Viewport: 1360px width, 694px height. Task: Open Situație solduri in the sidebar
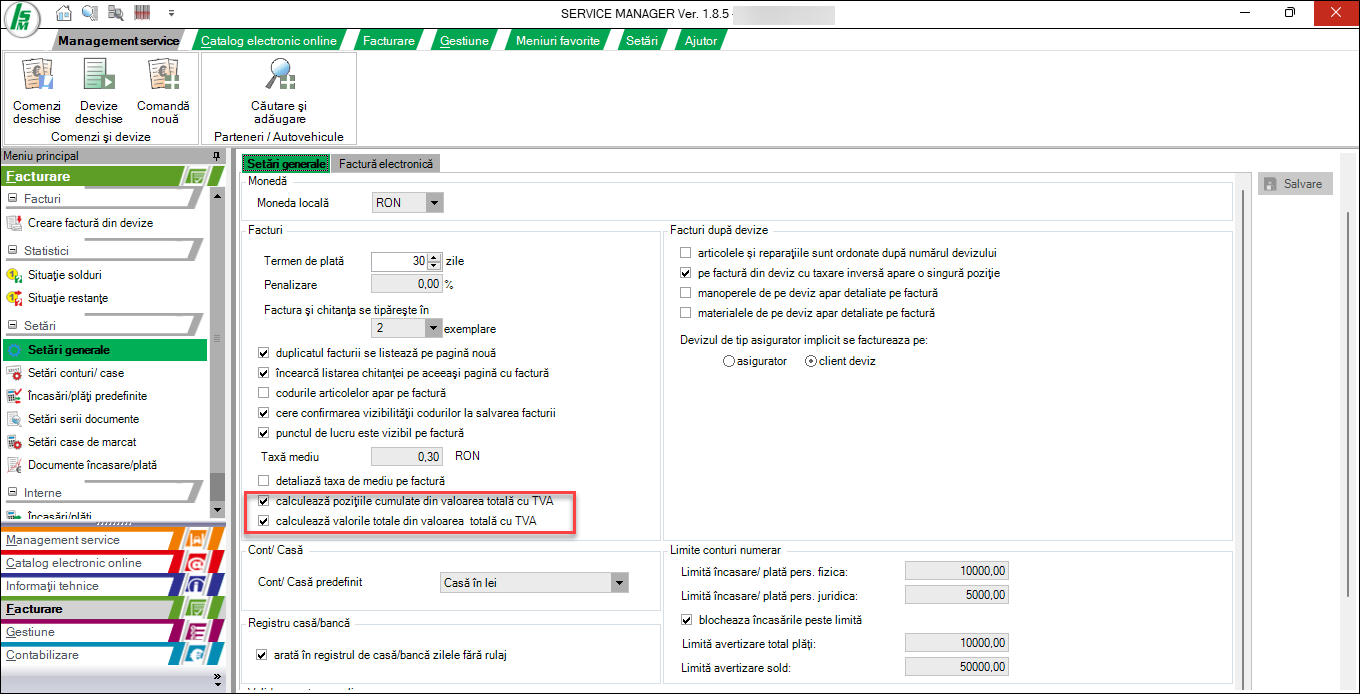[65, 274]
